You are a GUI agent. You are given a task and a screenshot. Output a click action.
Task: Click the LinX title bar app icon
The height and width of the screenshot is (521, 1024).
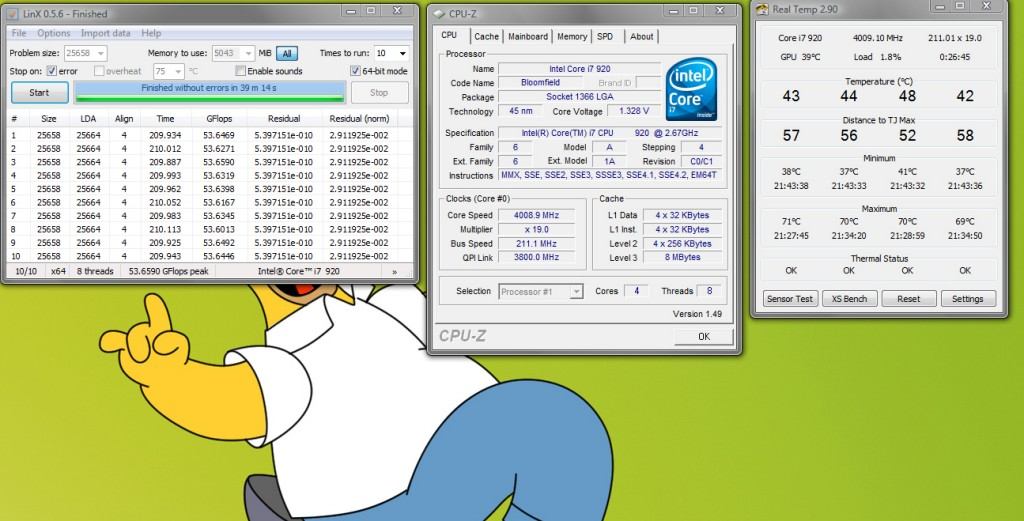[x=12, y=14]
